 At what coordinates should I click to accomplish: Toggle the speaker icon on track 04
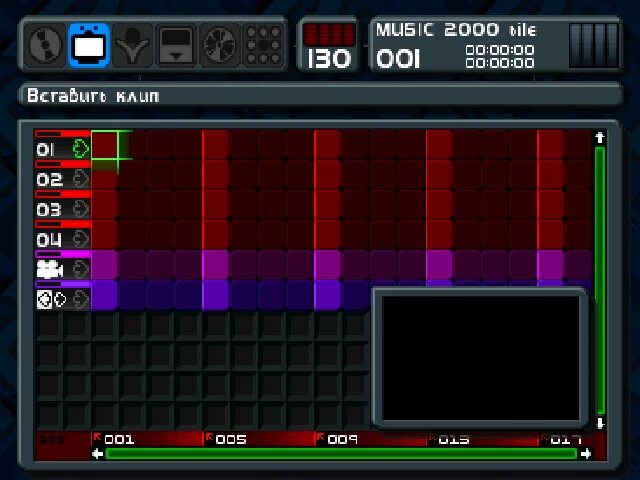click(81, 239)
